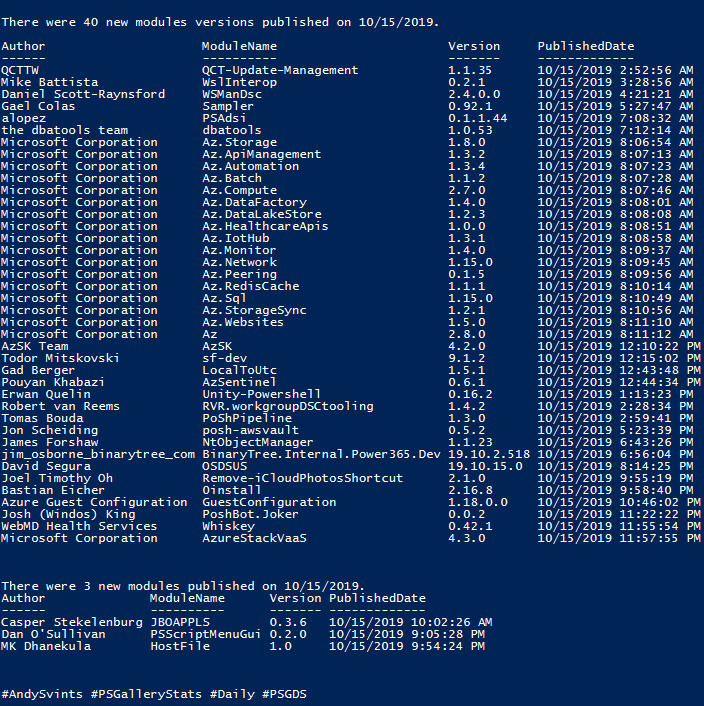The width and height of the screenshot is (704, 706).
Task: Click the QCT-Update-Management module name
Action: (279, 70)
